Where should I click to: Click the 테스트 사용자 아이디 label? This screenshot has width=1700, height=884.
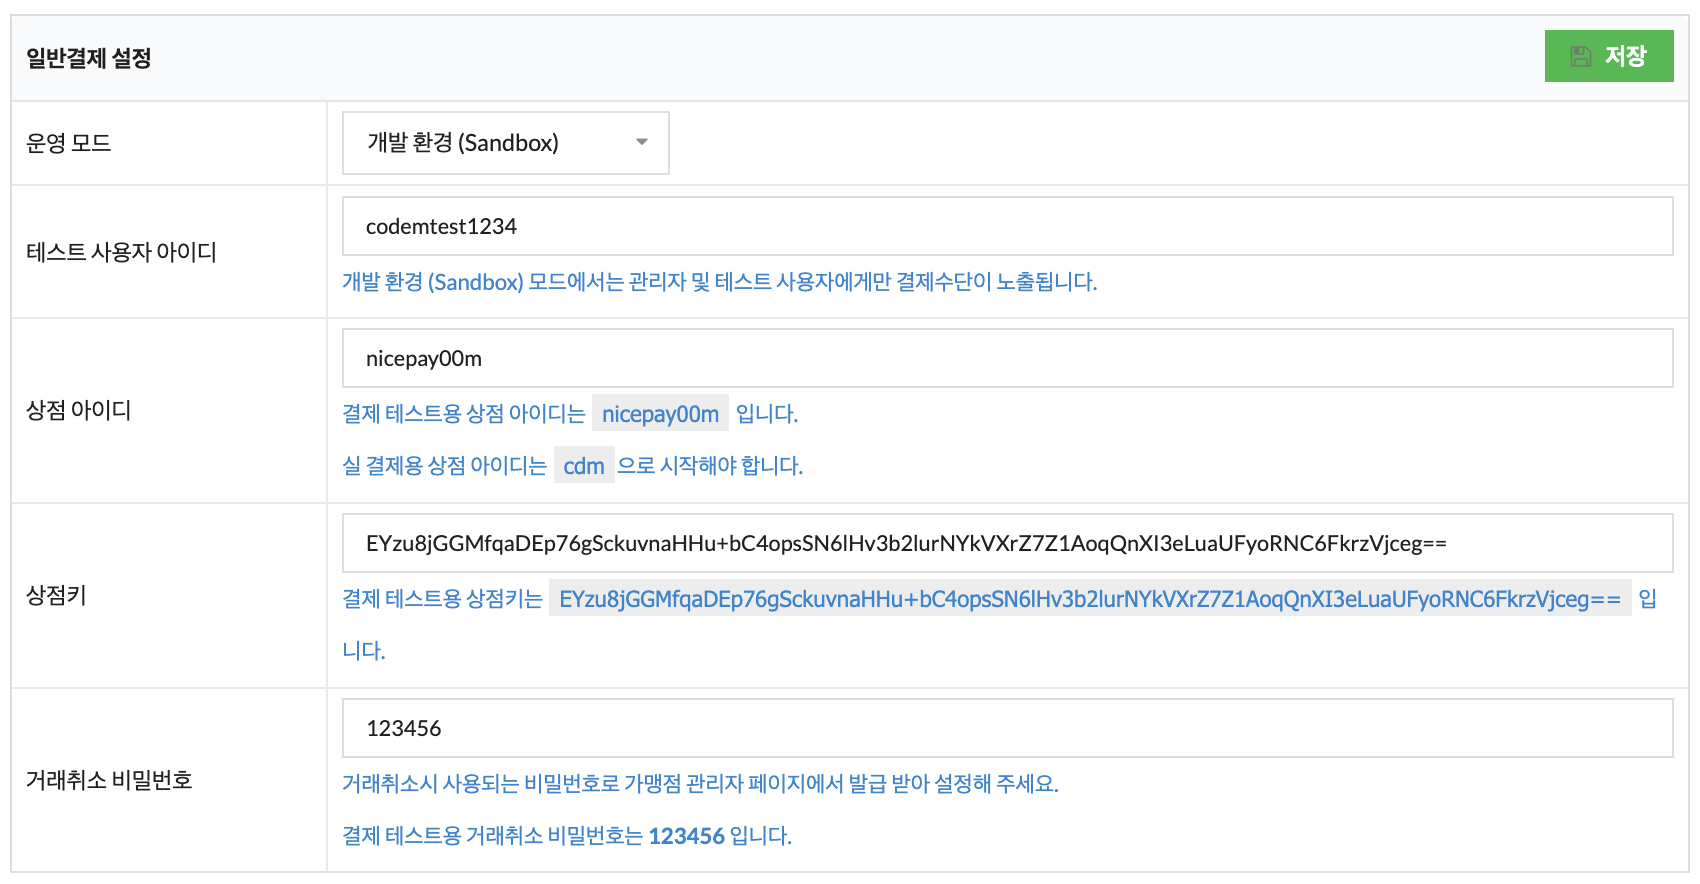click(122, 252)
